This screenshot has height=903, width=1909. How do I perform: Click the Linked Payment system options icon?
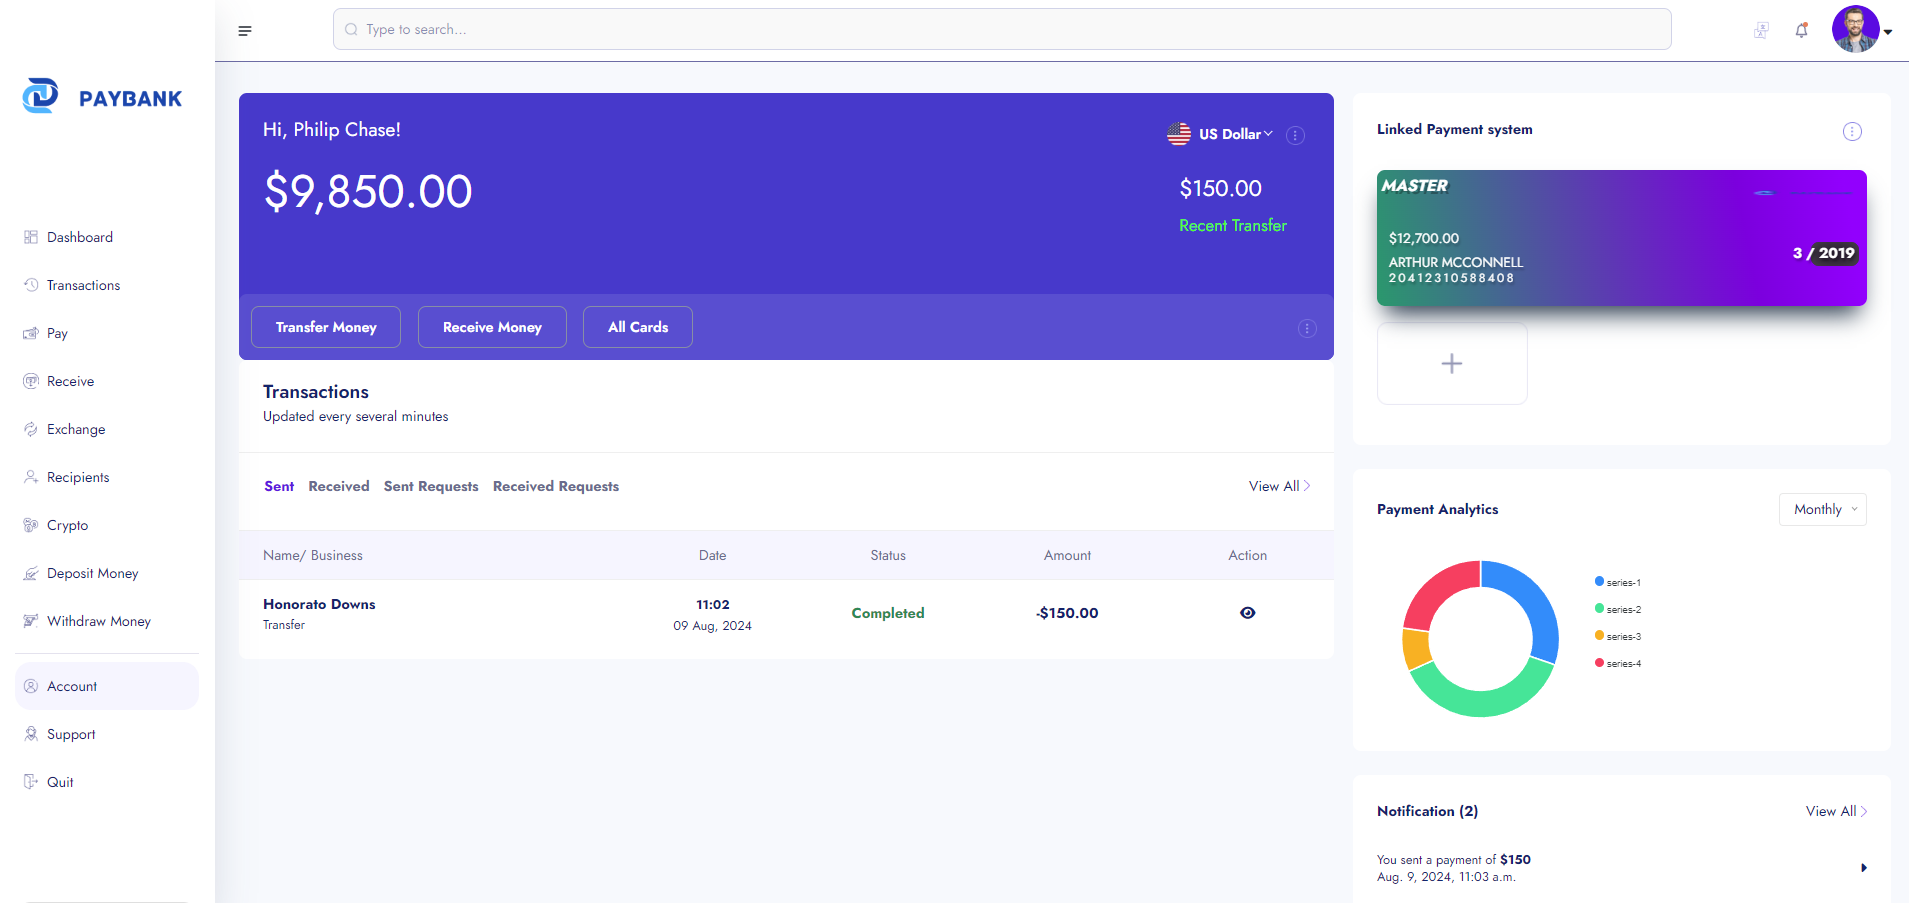(x=1852, y=131)
